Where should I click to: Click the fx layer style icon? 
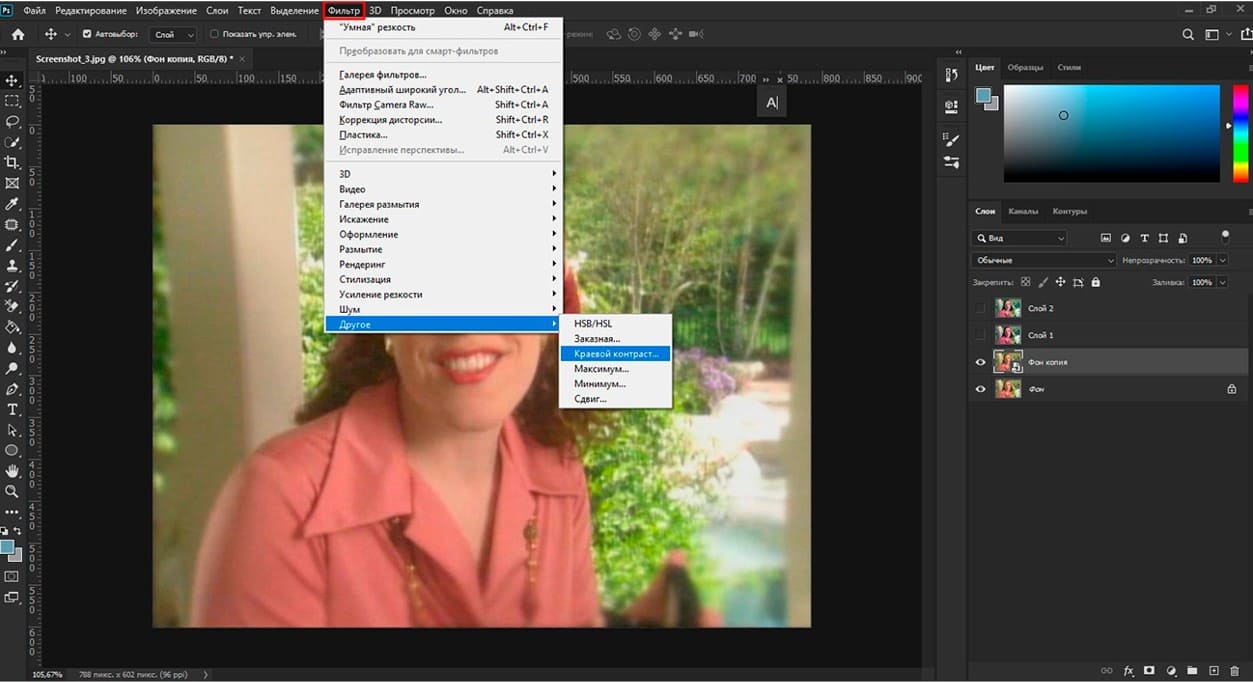point(1128,670)
